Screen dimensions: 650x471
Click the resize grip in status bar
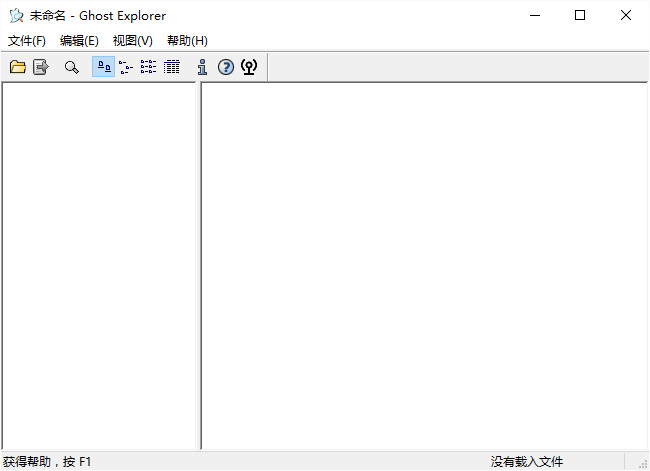pos(643,464)
